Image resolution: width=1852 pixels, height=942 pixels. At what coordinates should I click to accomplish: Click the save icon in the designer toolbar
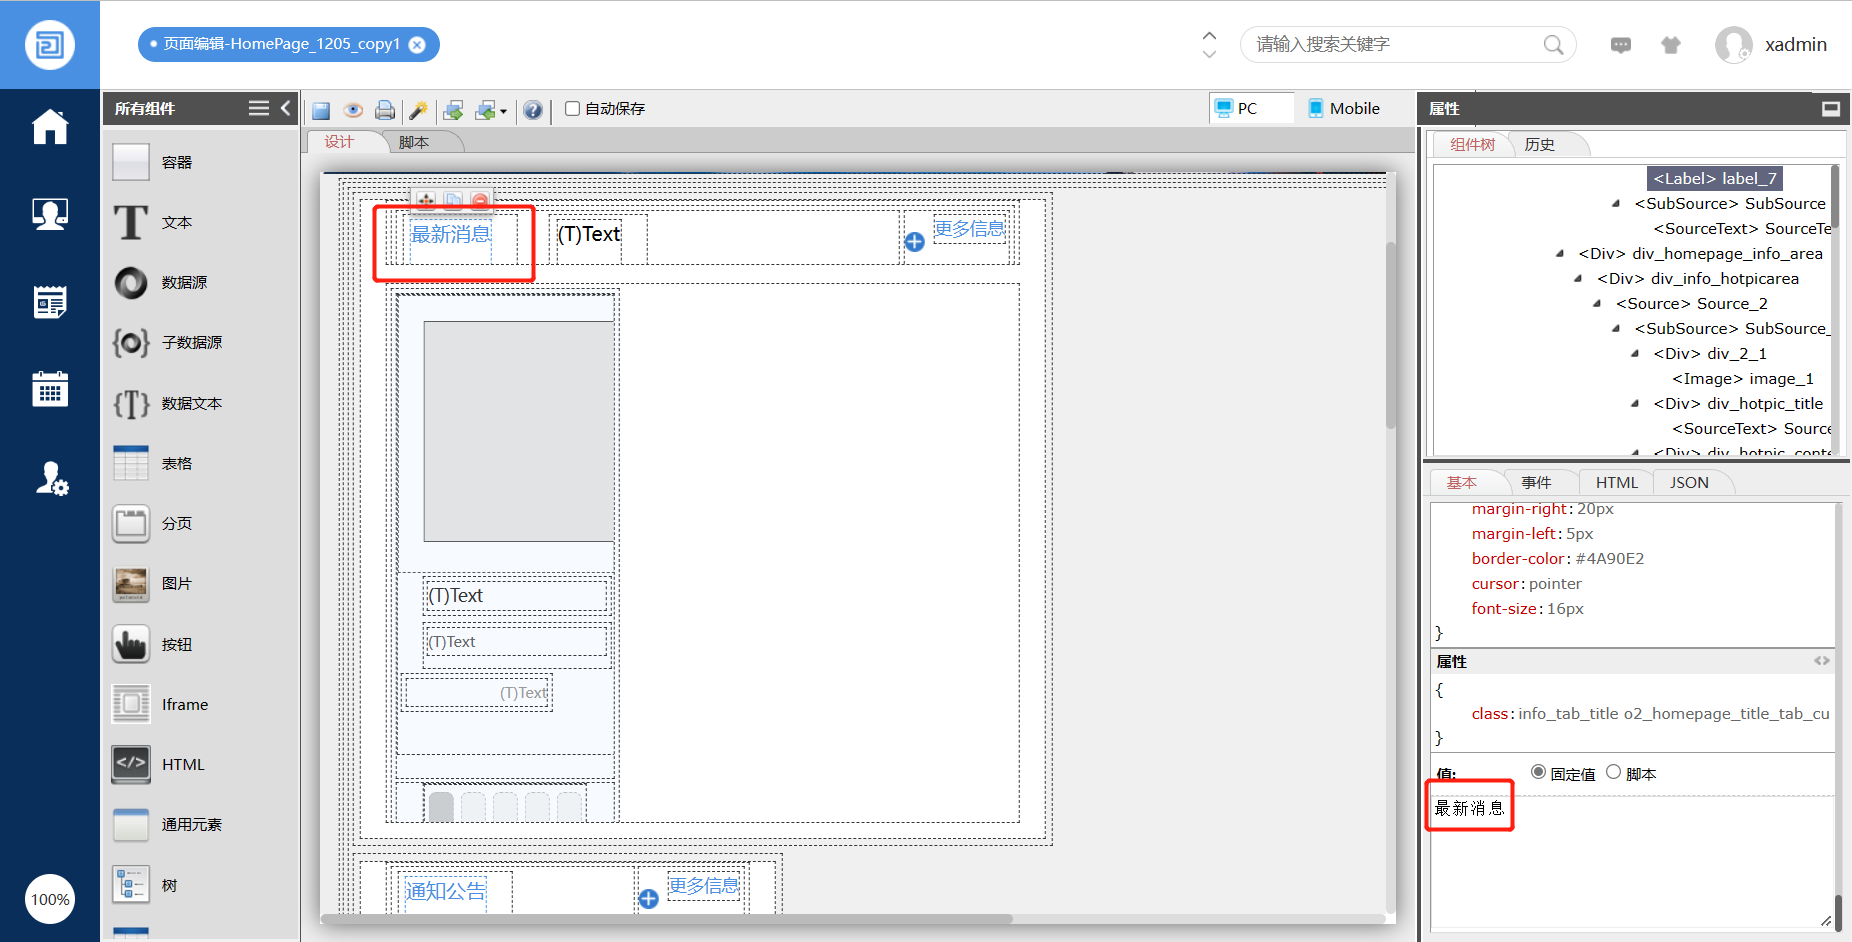click(x=321, y=110)
